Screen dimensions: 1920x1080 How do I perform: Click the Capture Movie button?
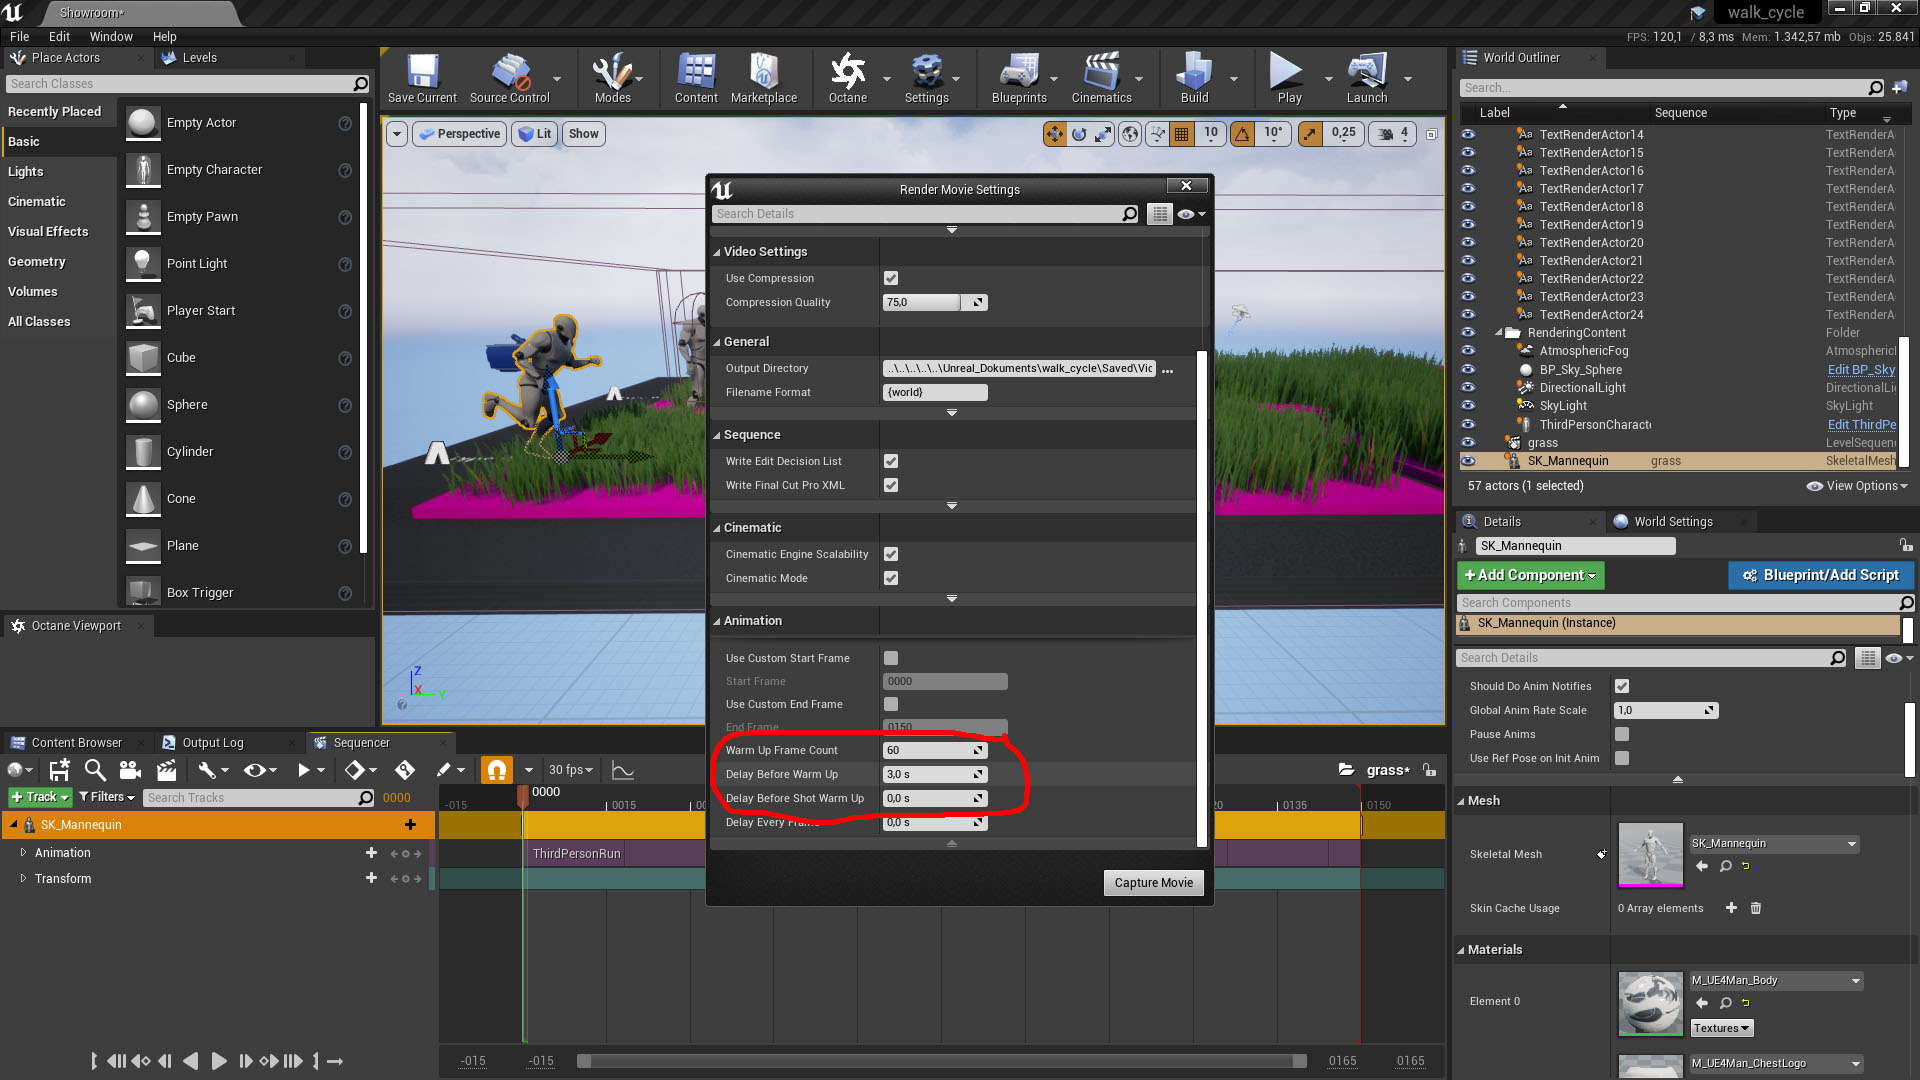1153,883
